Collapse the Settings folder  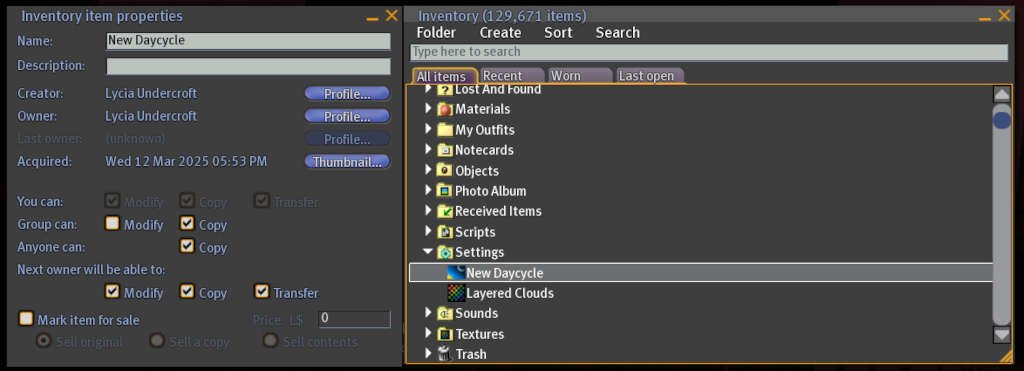[x=428, y=251]
